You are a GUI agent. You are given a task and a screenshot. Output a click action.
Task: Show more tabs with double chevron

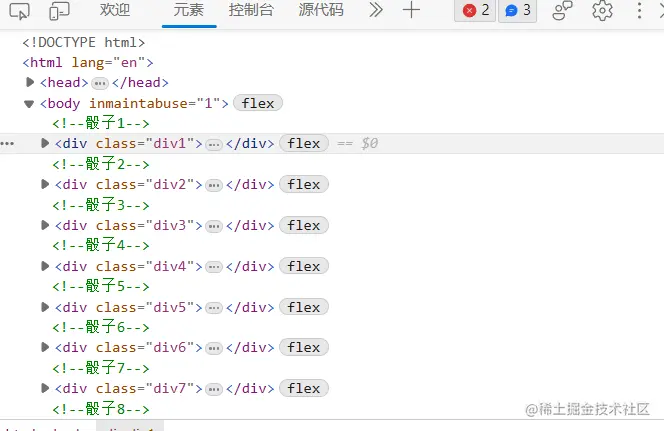coord(376,10)
